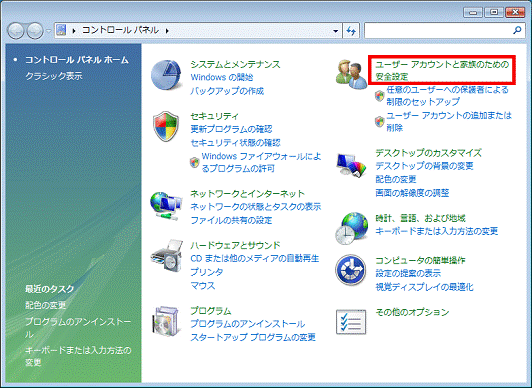Expand the arrow after コントロール パネル breadcrumb
Image resolution: width=532 pixels, height=388 pixels.
pos(167,31)
